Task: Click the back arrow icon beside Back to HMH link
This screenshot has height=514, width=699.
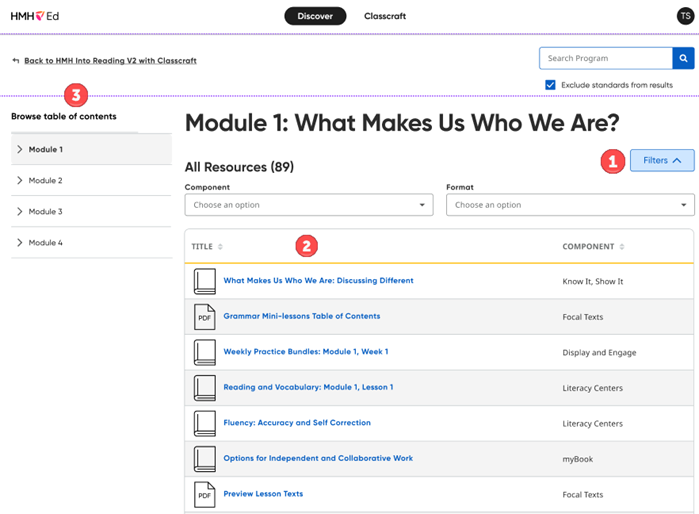Action: [16, 61]
